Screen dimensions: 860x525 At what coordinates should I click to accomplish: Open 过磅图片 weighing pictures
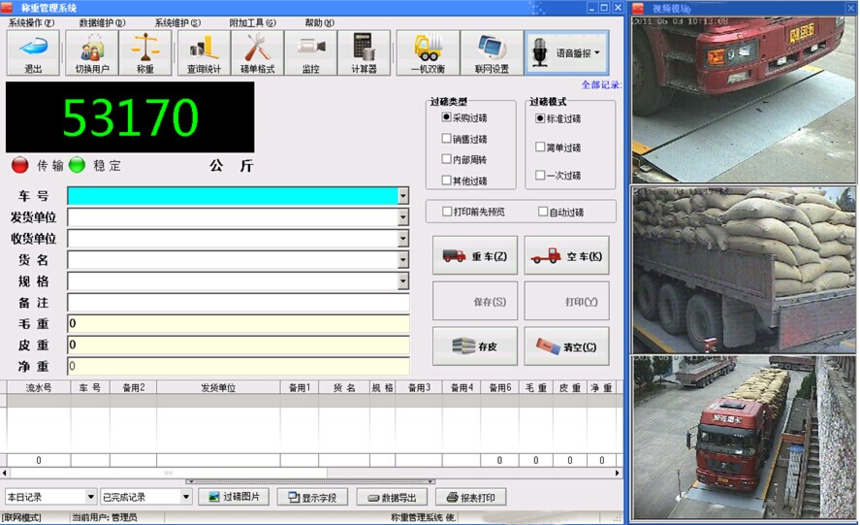coord(234,497)
